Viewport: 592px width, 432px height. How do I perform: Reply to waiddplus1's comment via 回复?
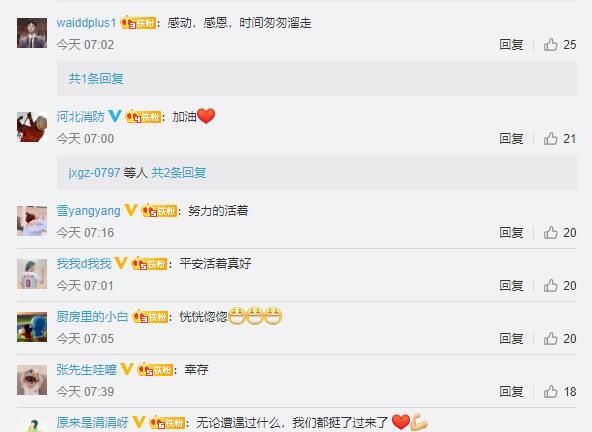point(511,45)
